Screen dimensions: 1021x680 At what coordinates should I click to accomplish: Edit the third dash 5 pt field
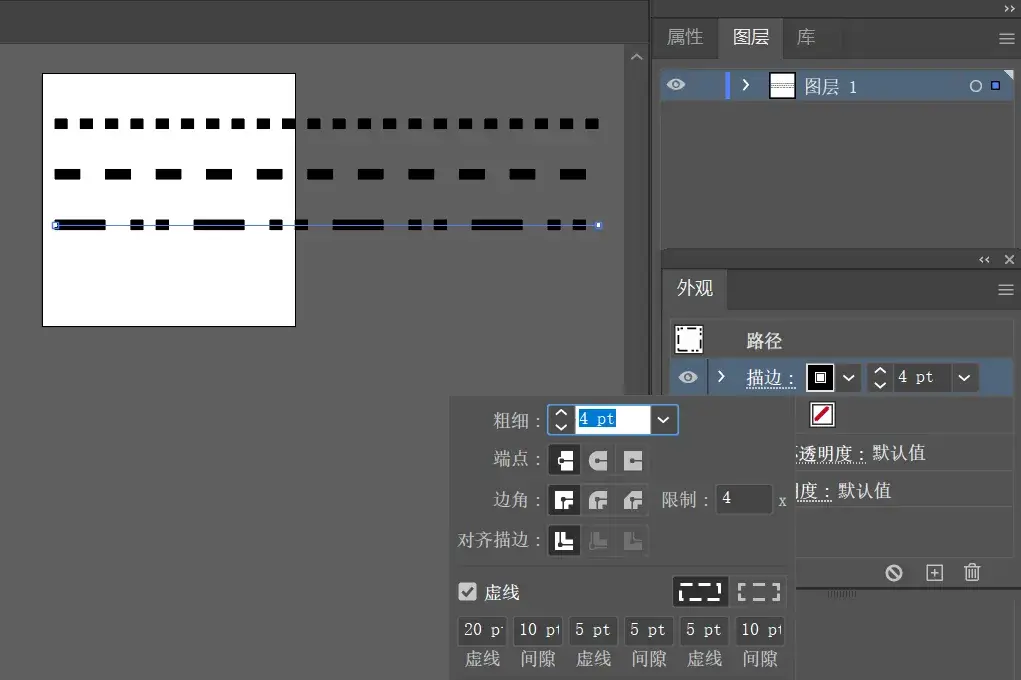[704, 630]
